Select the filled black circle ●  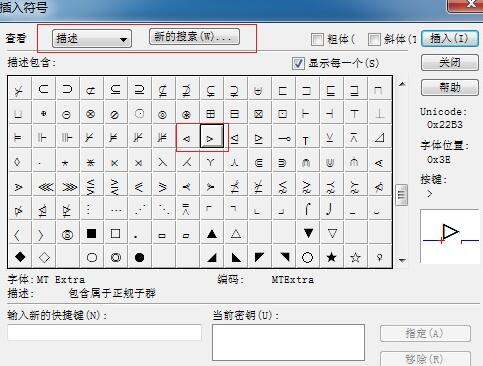[139, 257]
